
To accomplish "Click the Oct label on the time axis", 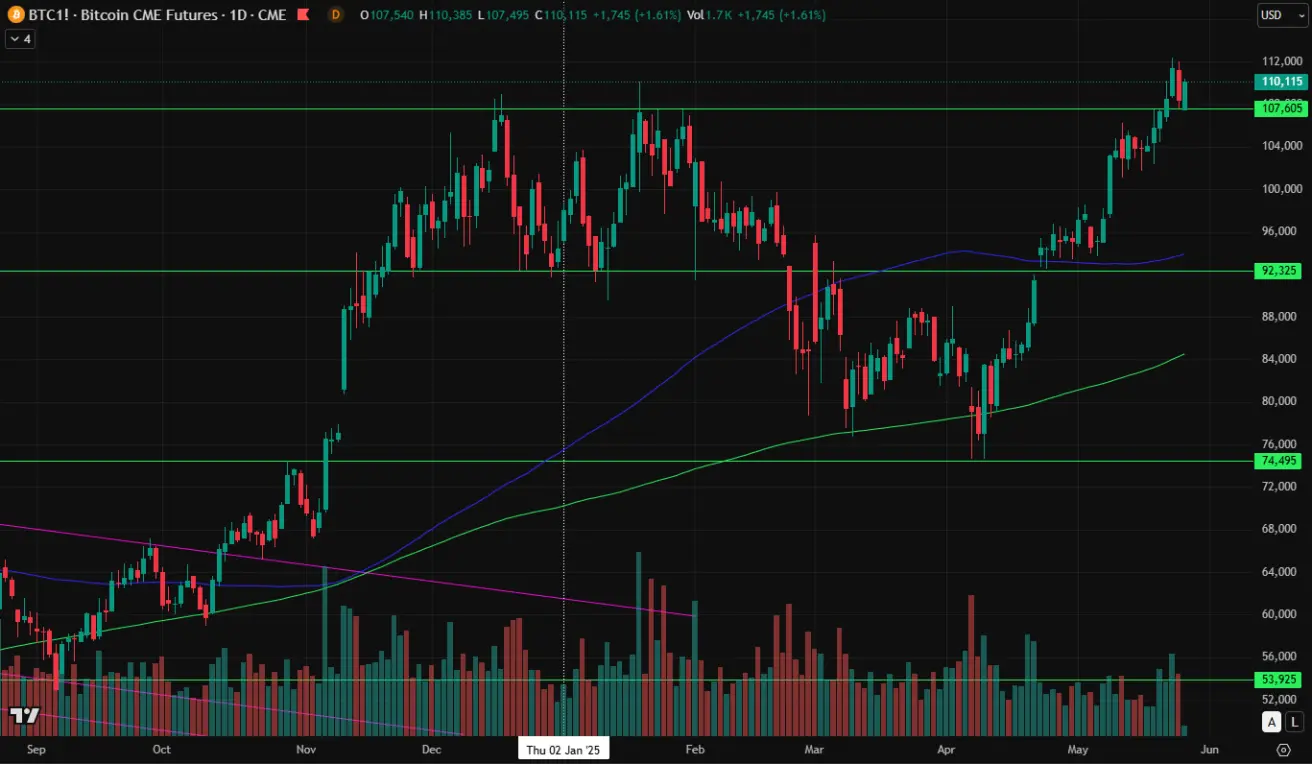I will click(161, 749).
